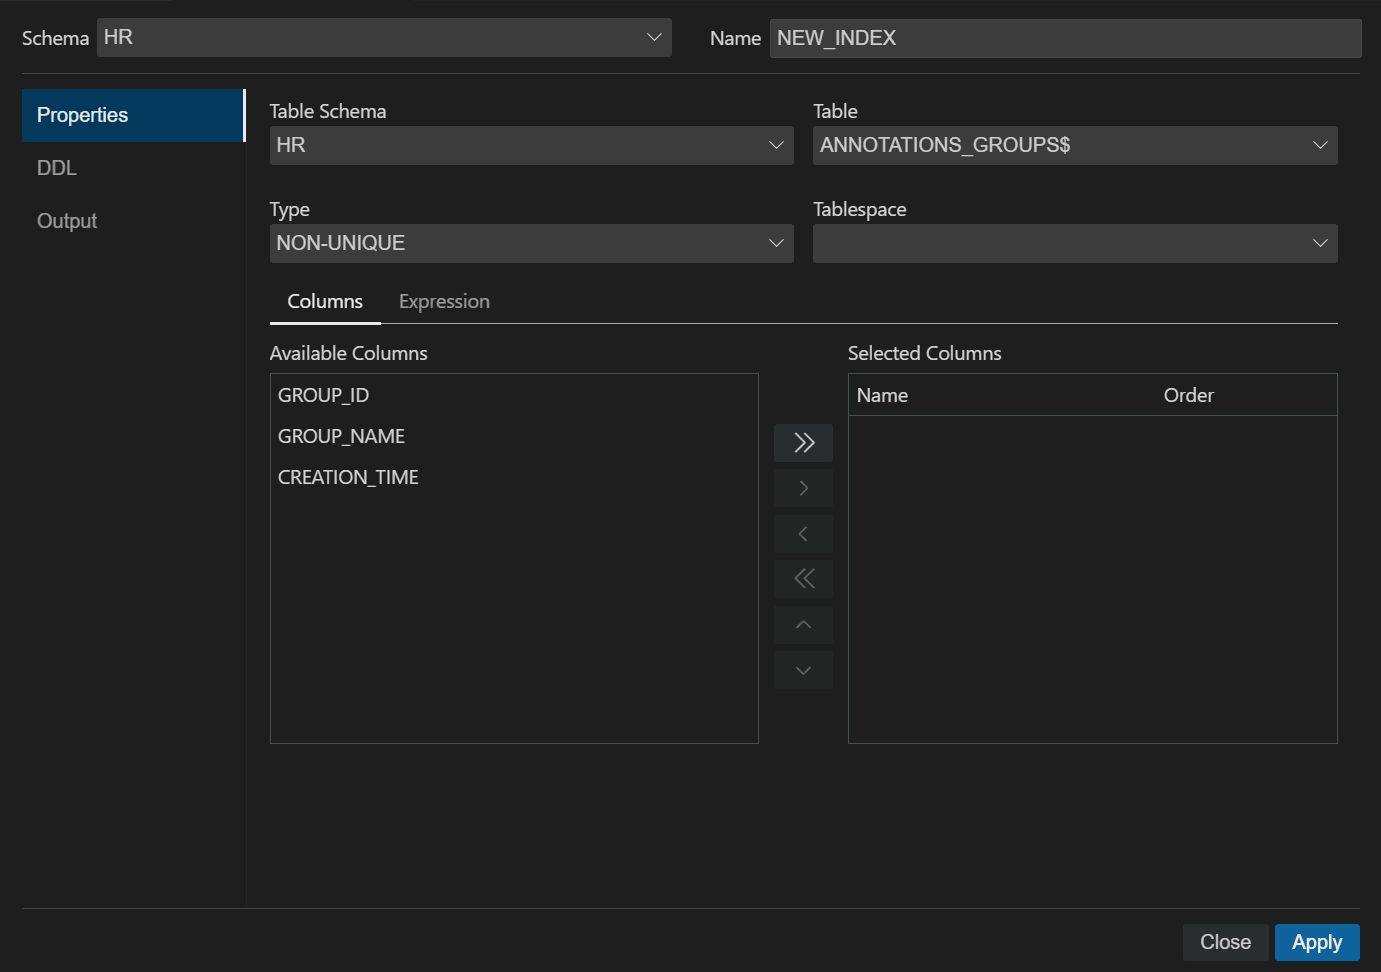Open the Schema dropdown chevron at top
Screen dimensions: 1381x972
tap(655, 37)
